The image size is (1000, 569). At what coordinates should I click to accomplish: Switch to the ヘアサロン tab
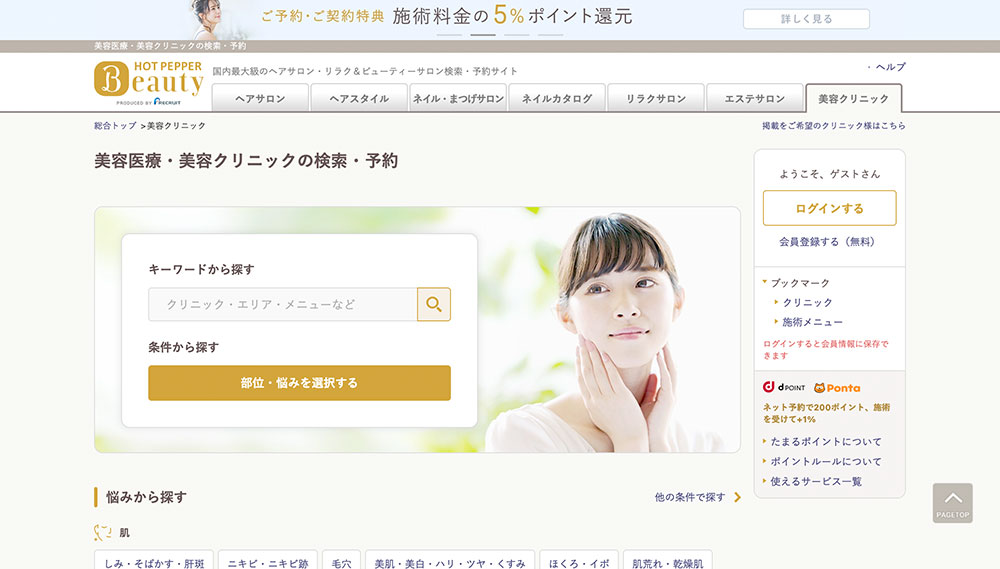[x=260, y=99]
